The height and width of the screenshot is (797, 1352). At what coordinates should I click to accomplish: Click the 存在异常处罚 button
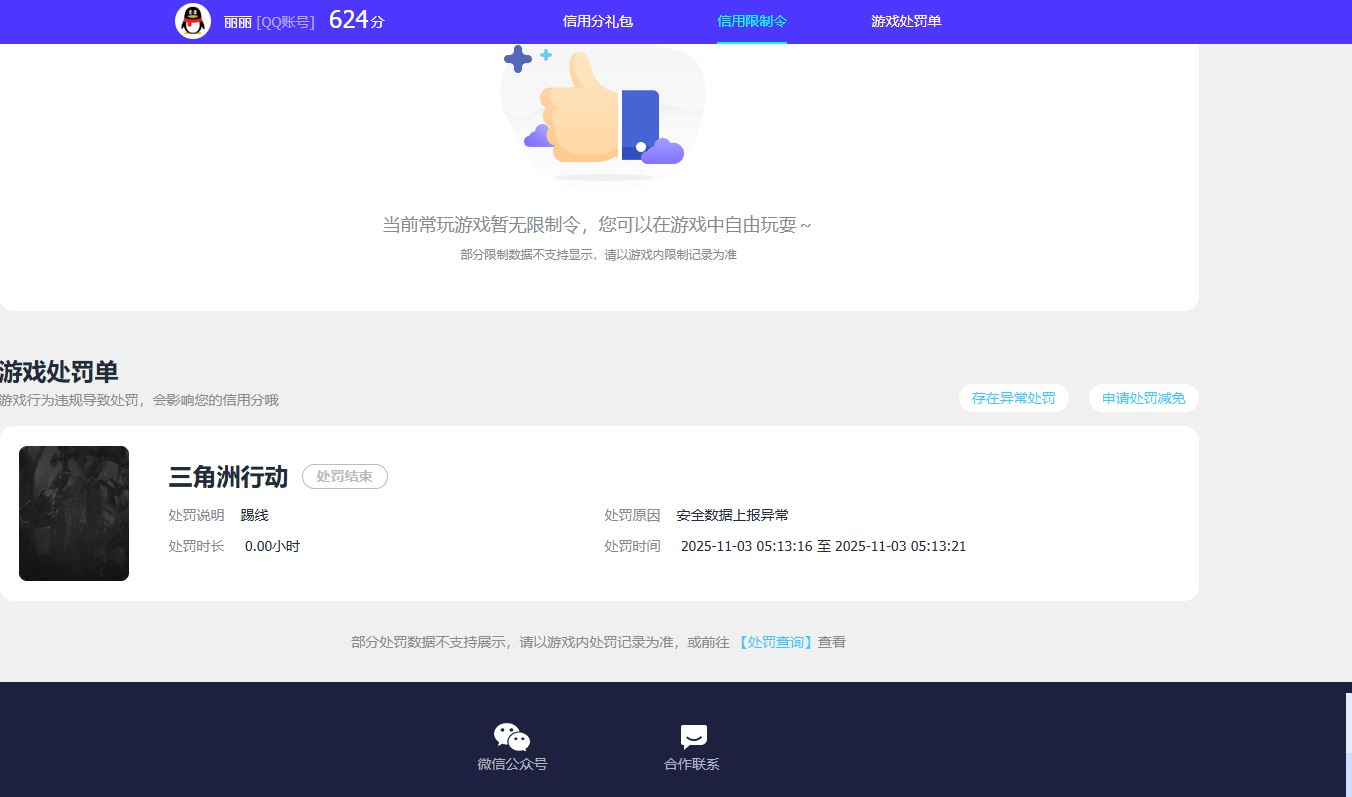click(1013, 397)
